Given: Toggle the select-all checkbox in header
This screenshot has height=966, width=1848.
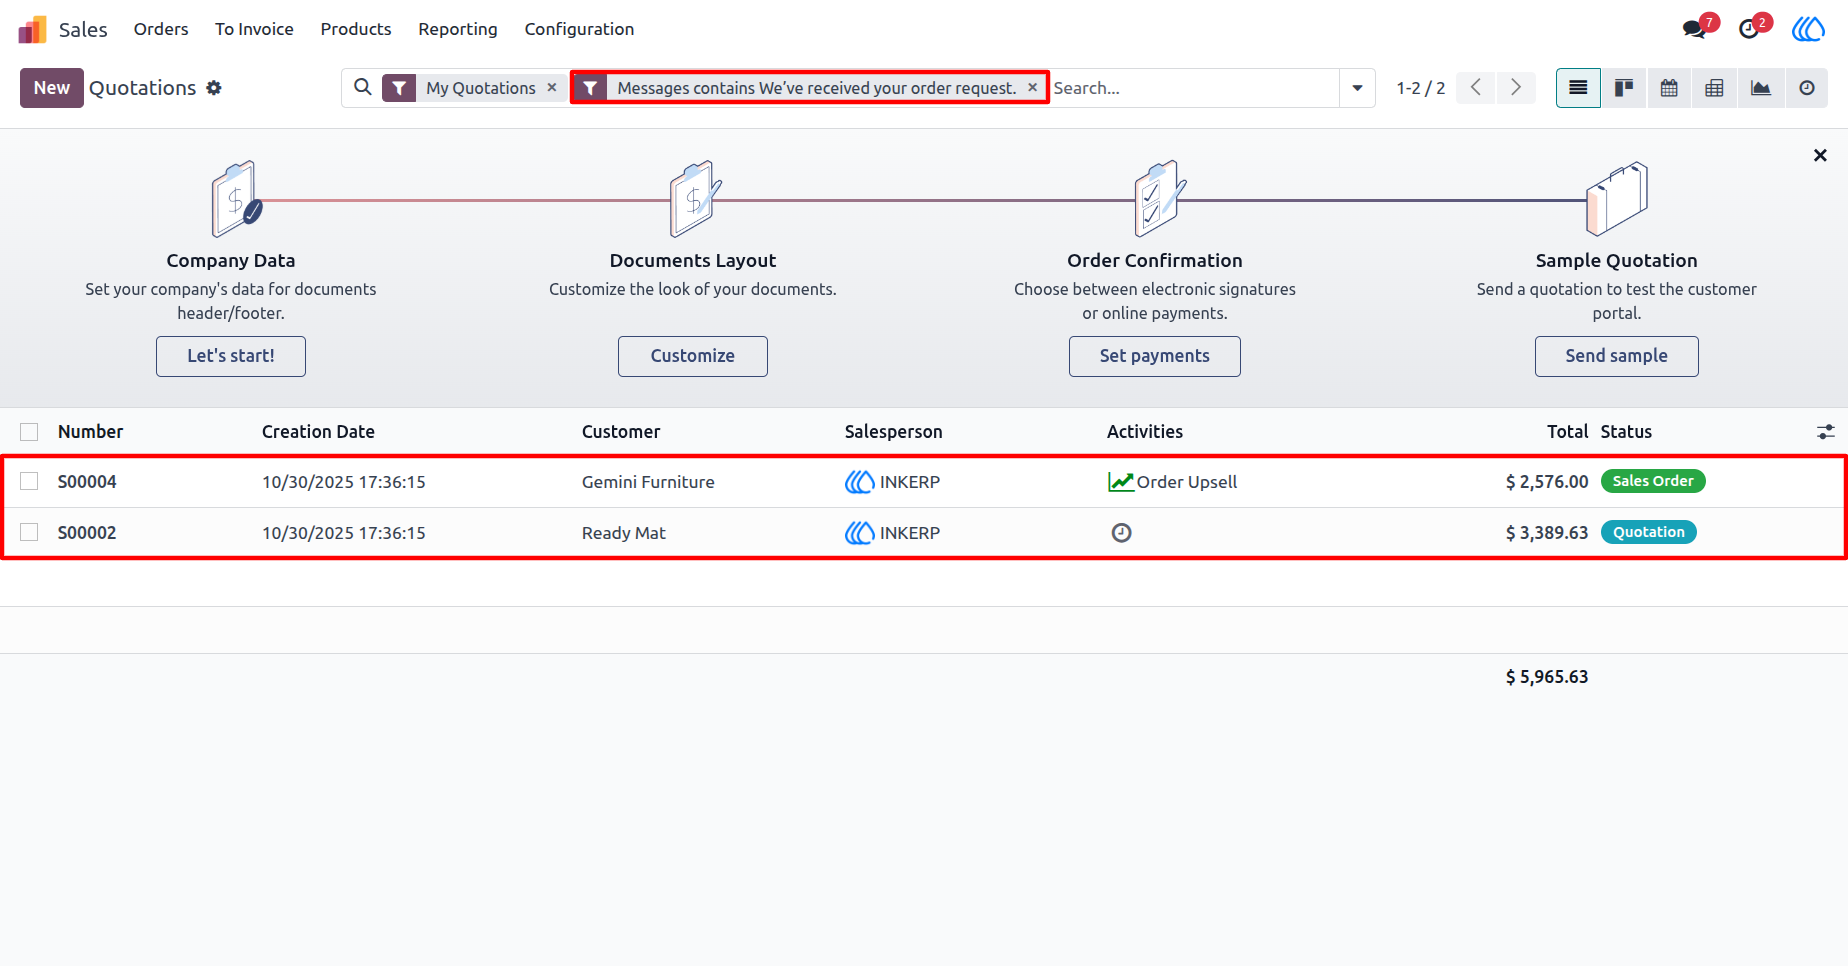Looking at the screenshot, I should coord(29,432).
